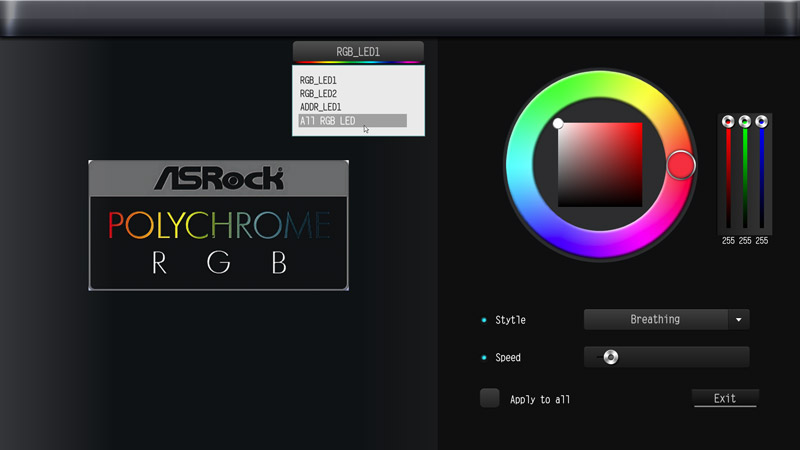800x450 pixels.
Task: Click the ASRock Polychrome RGB logo
Action: click(218, 226)
